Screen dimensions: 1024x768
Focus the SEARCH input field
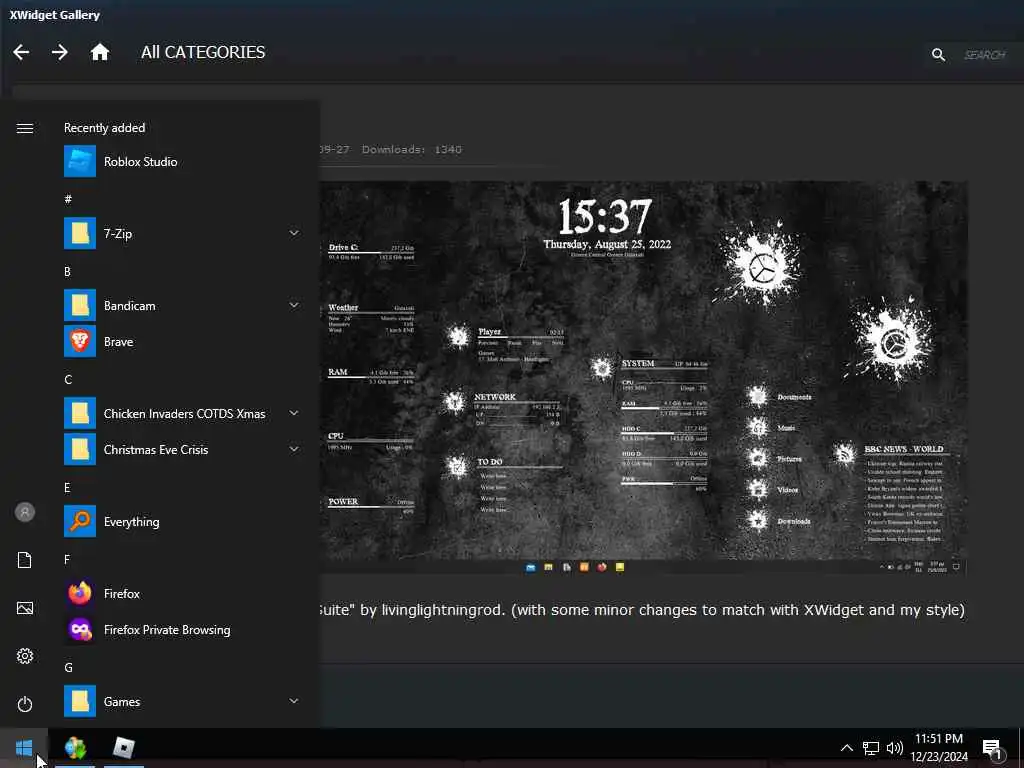(x=985, y=55)
